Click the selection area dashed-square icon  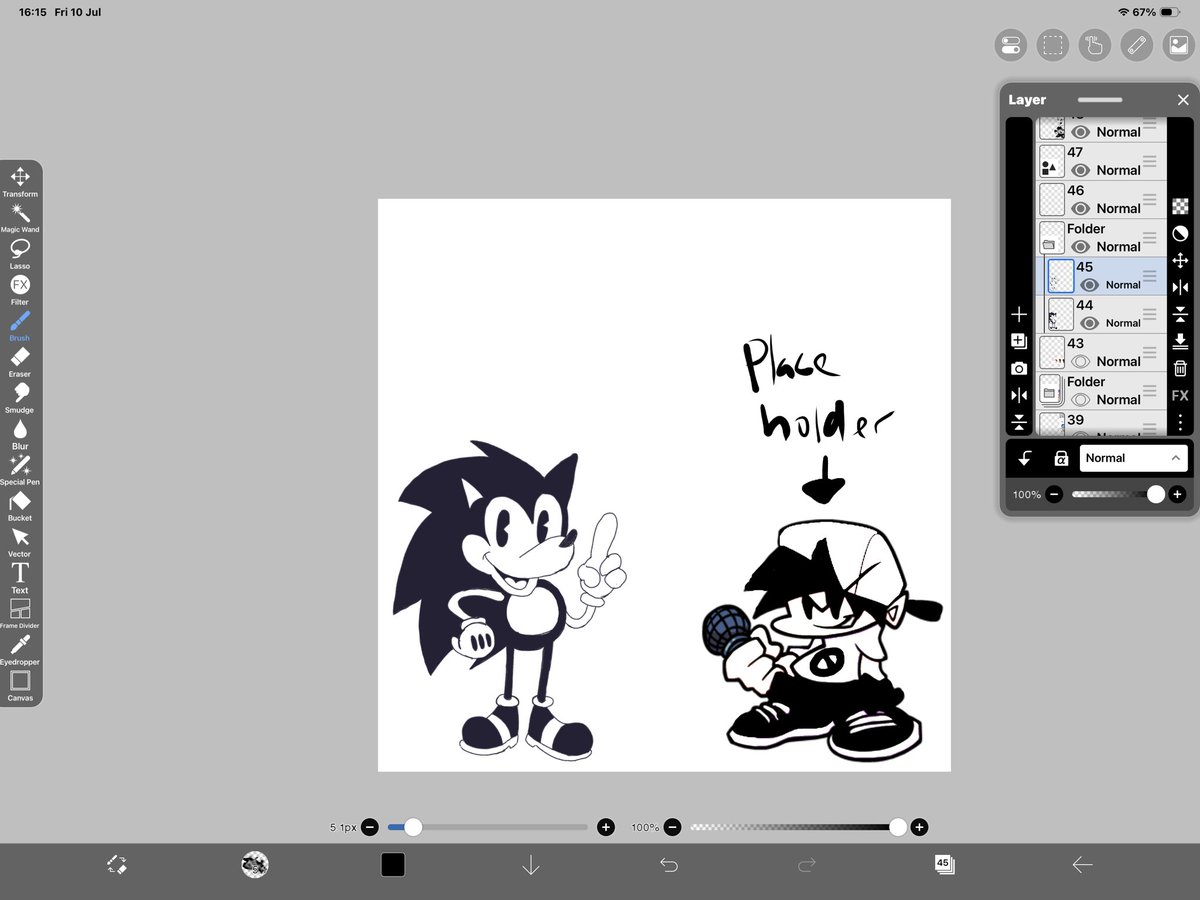1052,45
